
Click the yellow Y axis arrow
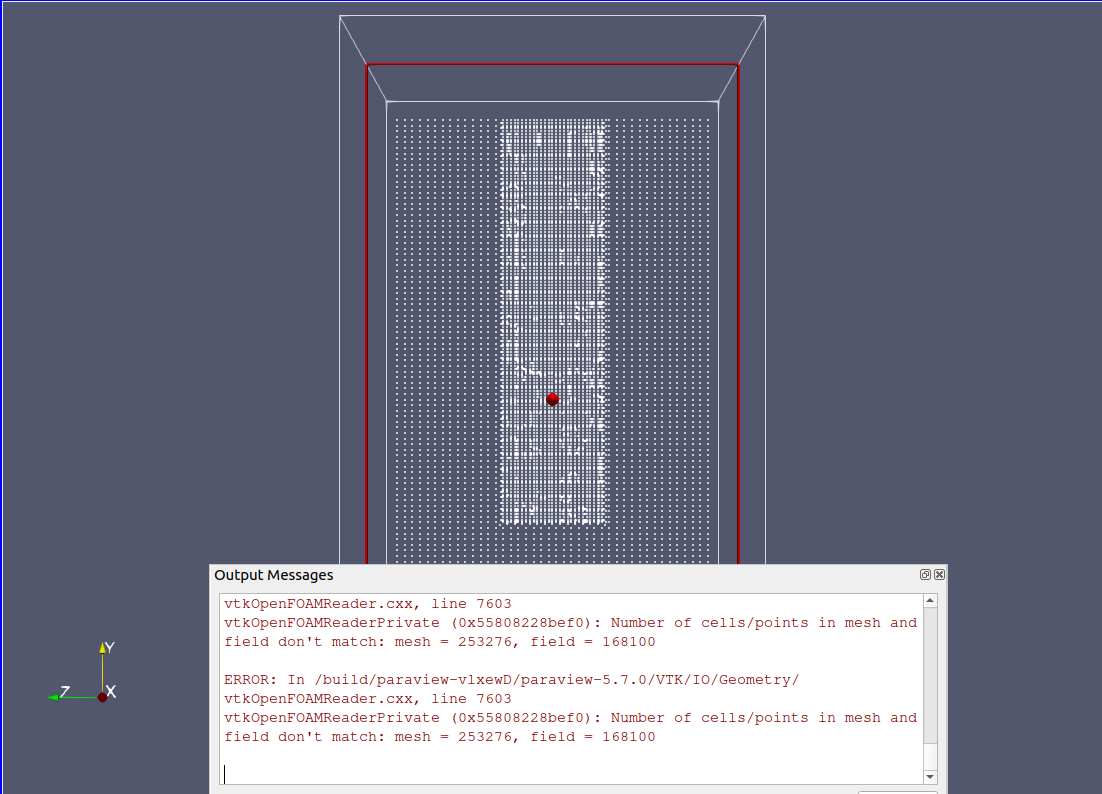102,650
